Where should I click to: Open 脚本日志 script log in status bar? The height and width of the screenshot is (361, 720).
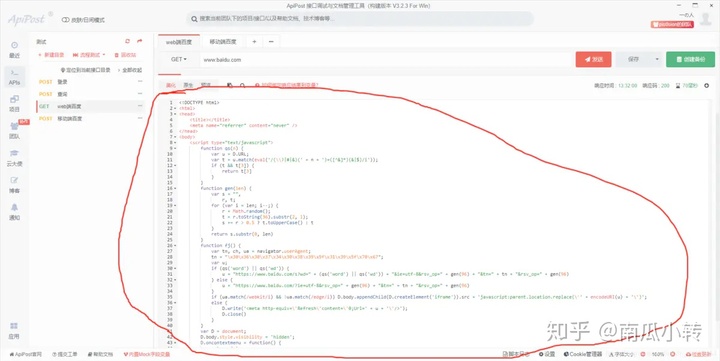pos(516,355)
